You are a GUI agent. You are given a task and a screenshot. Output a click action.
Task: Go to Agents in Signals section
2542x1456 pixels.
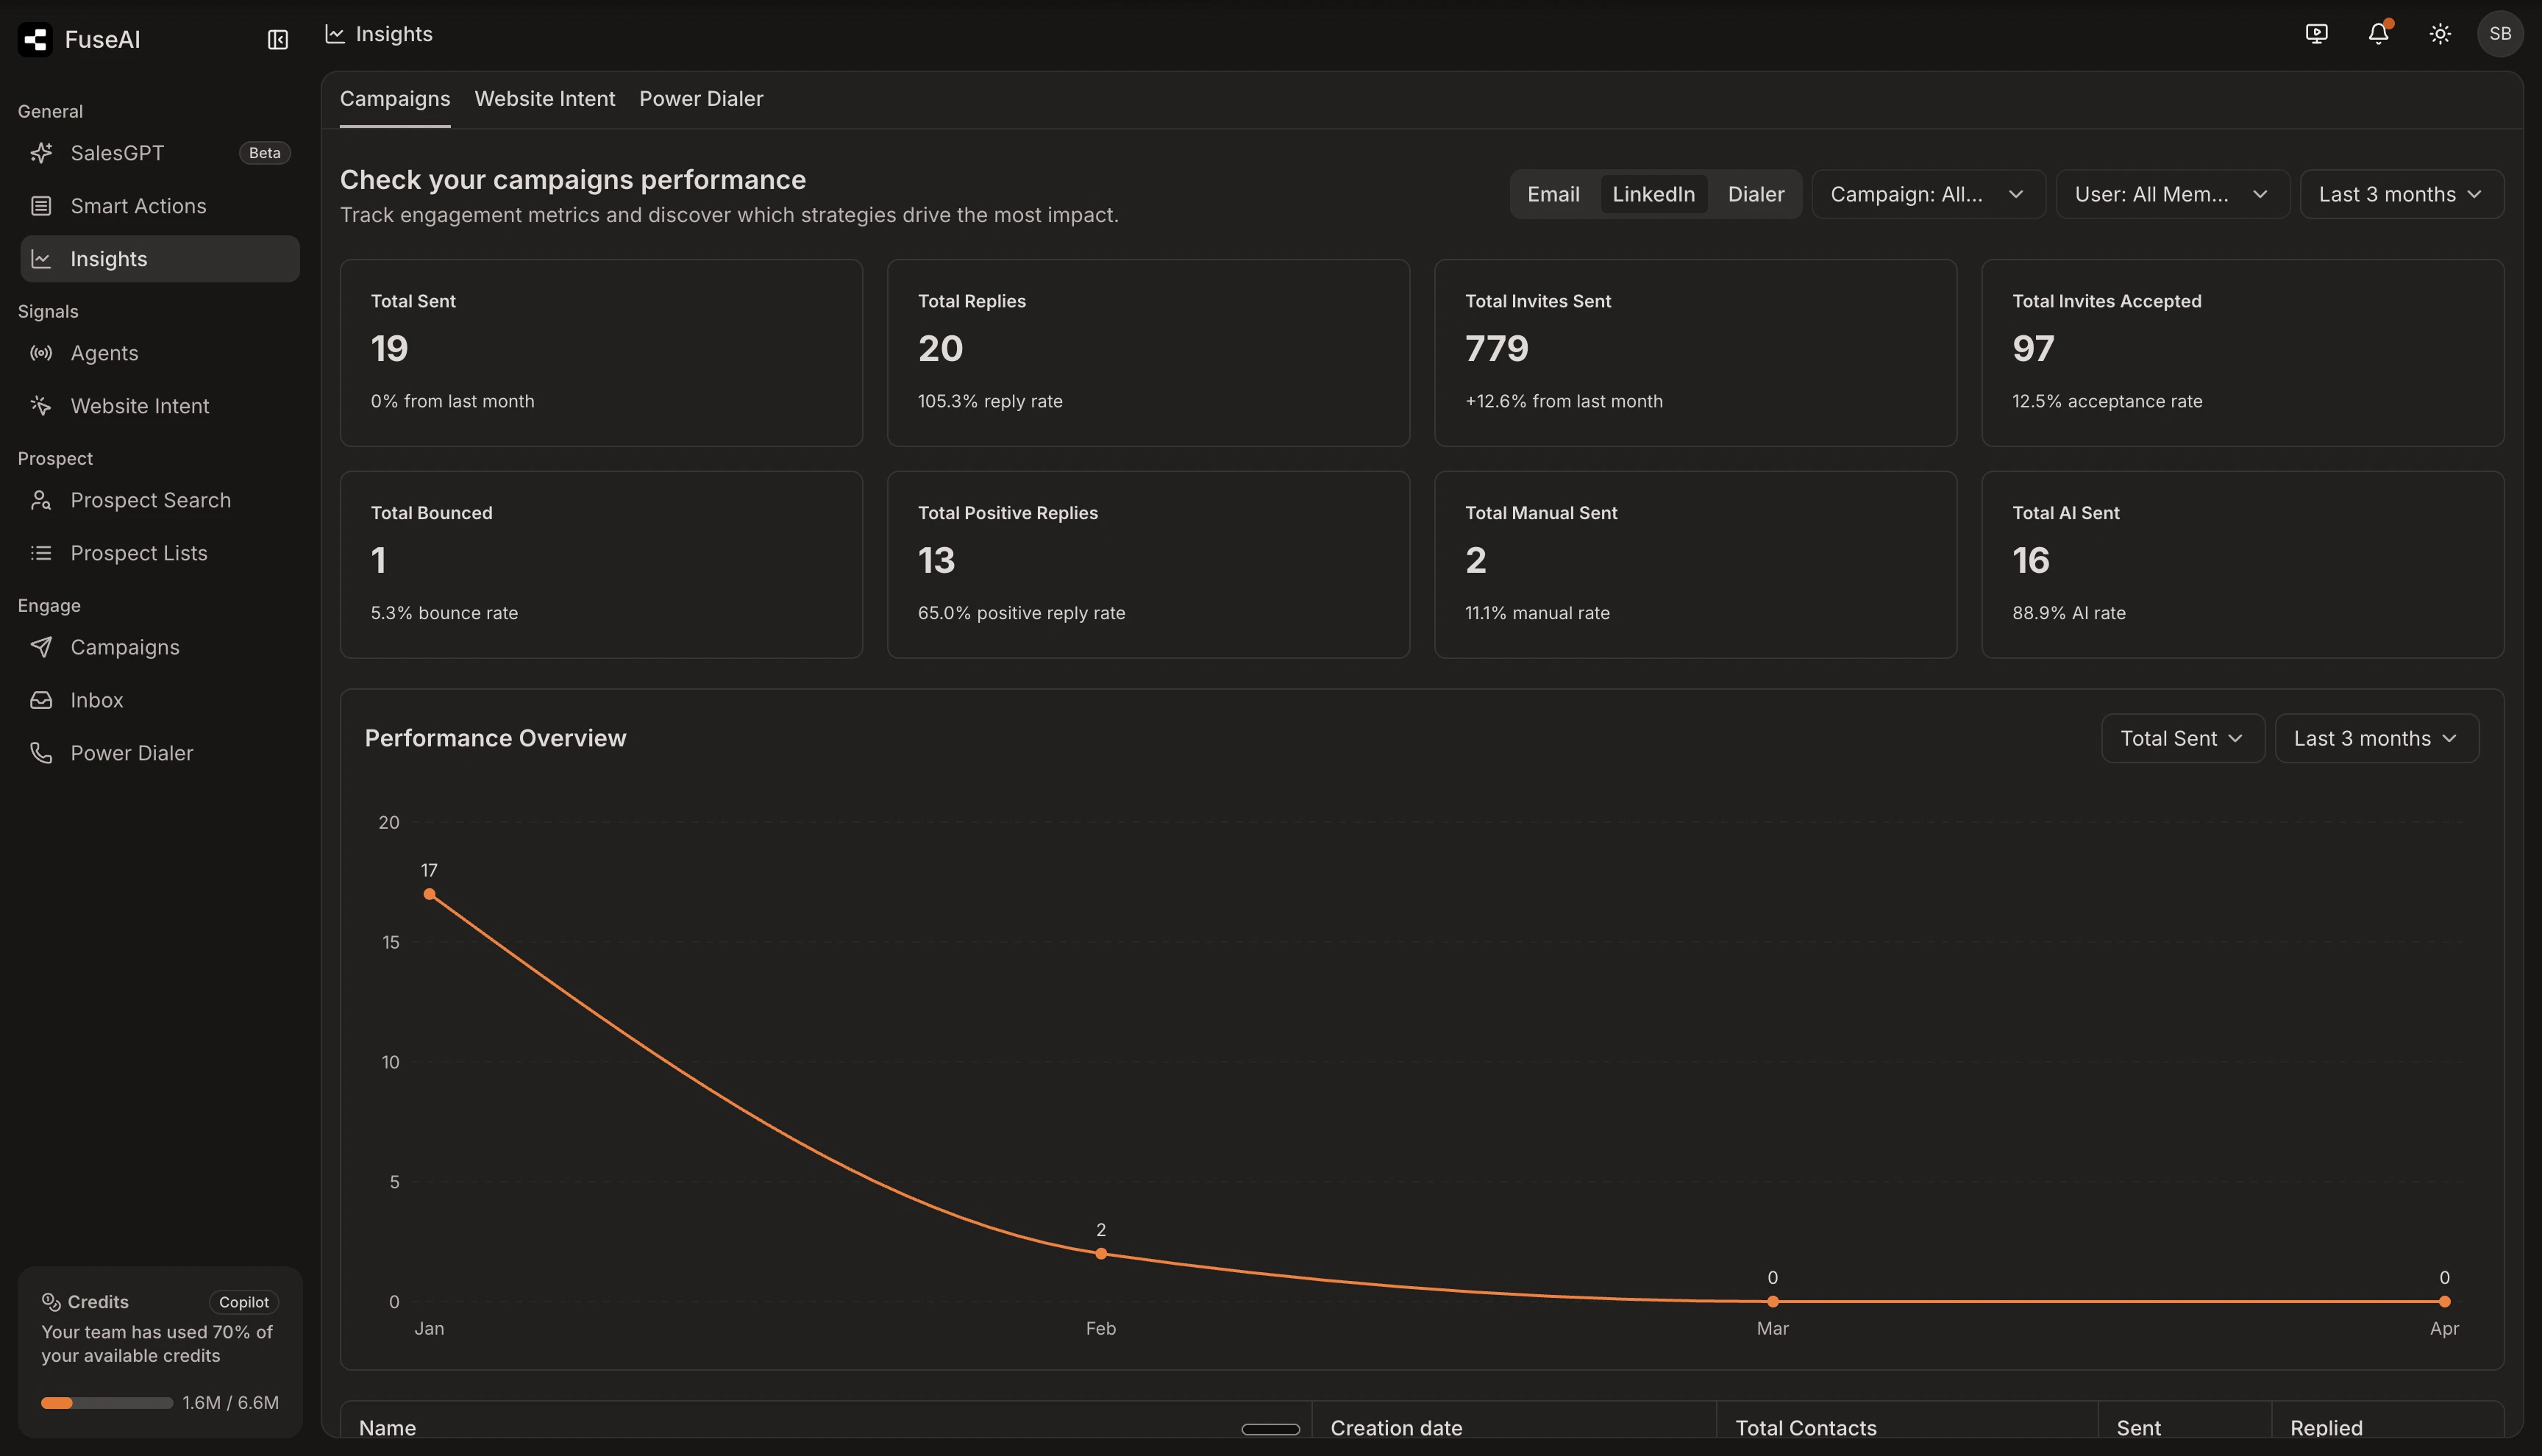point(104,353)
